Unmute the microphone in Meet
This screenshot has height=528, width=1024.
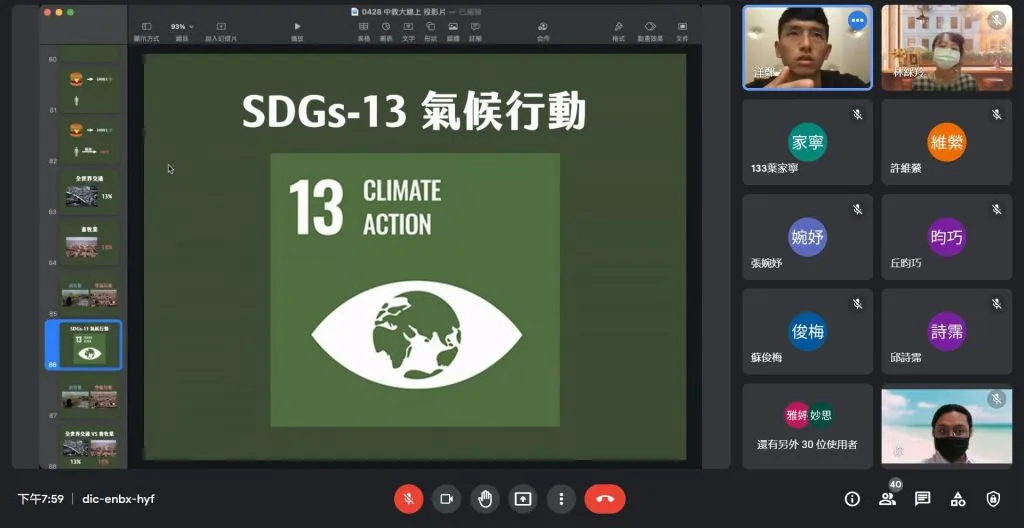(408, 498)
